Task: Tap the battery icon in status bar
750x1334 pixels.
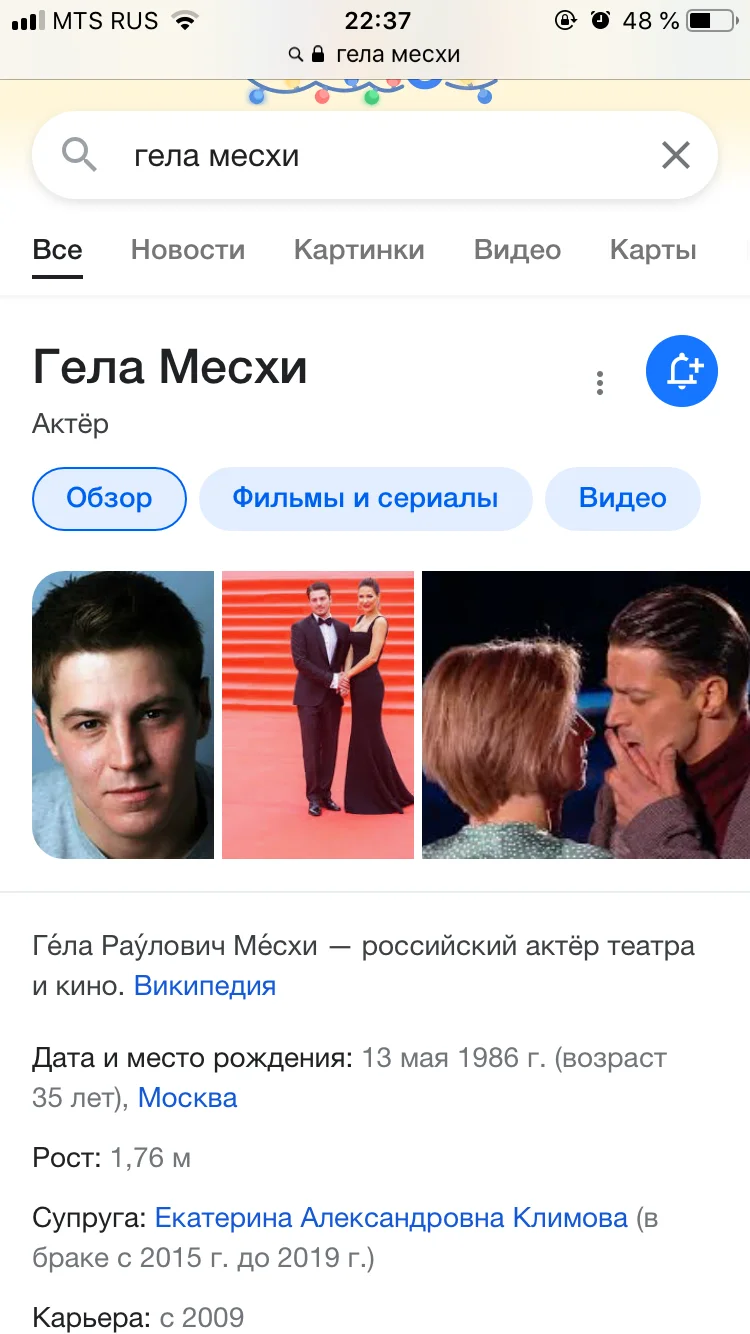Action: coord(712,20)
